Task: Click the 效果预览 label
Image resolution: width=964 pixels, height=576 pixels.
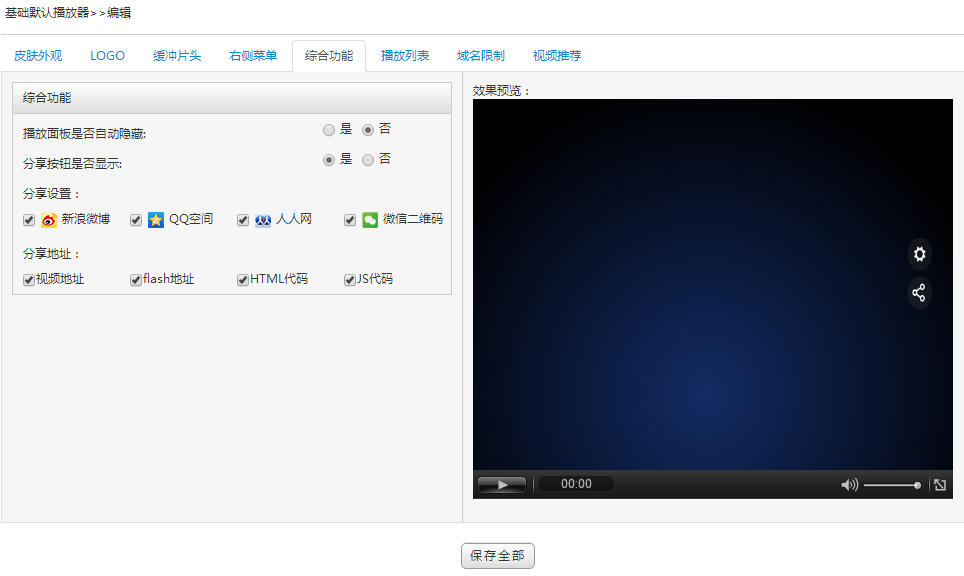Action: tap(501, 91)
